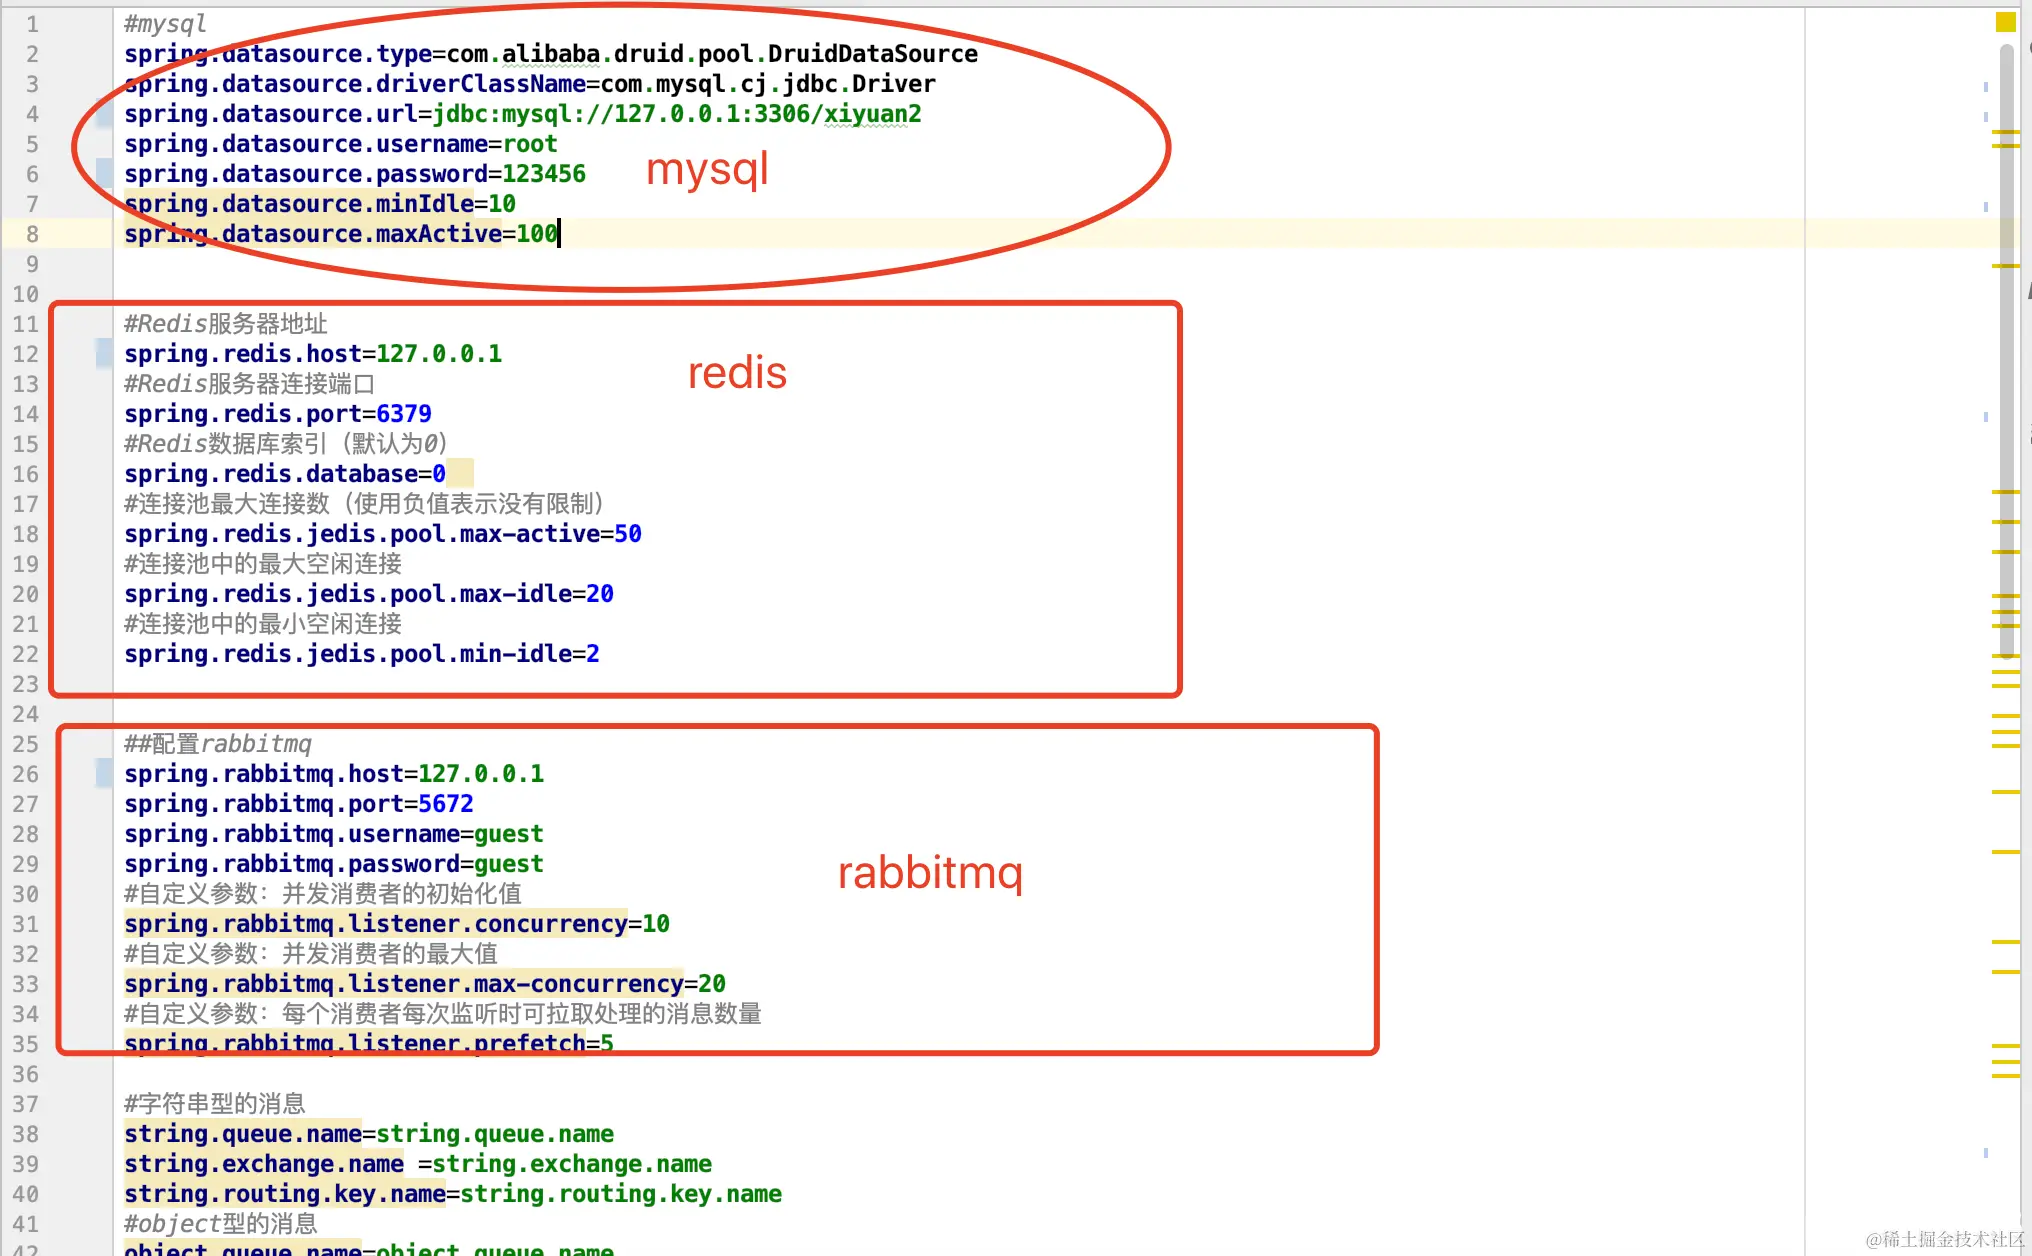The width and height of the screenshot is (2032, 1256).
Task: Place the cursor in the #mysql comment on line 1
Action: pyautogui.click(x=165, y=23)
